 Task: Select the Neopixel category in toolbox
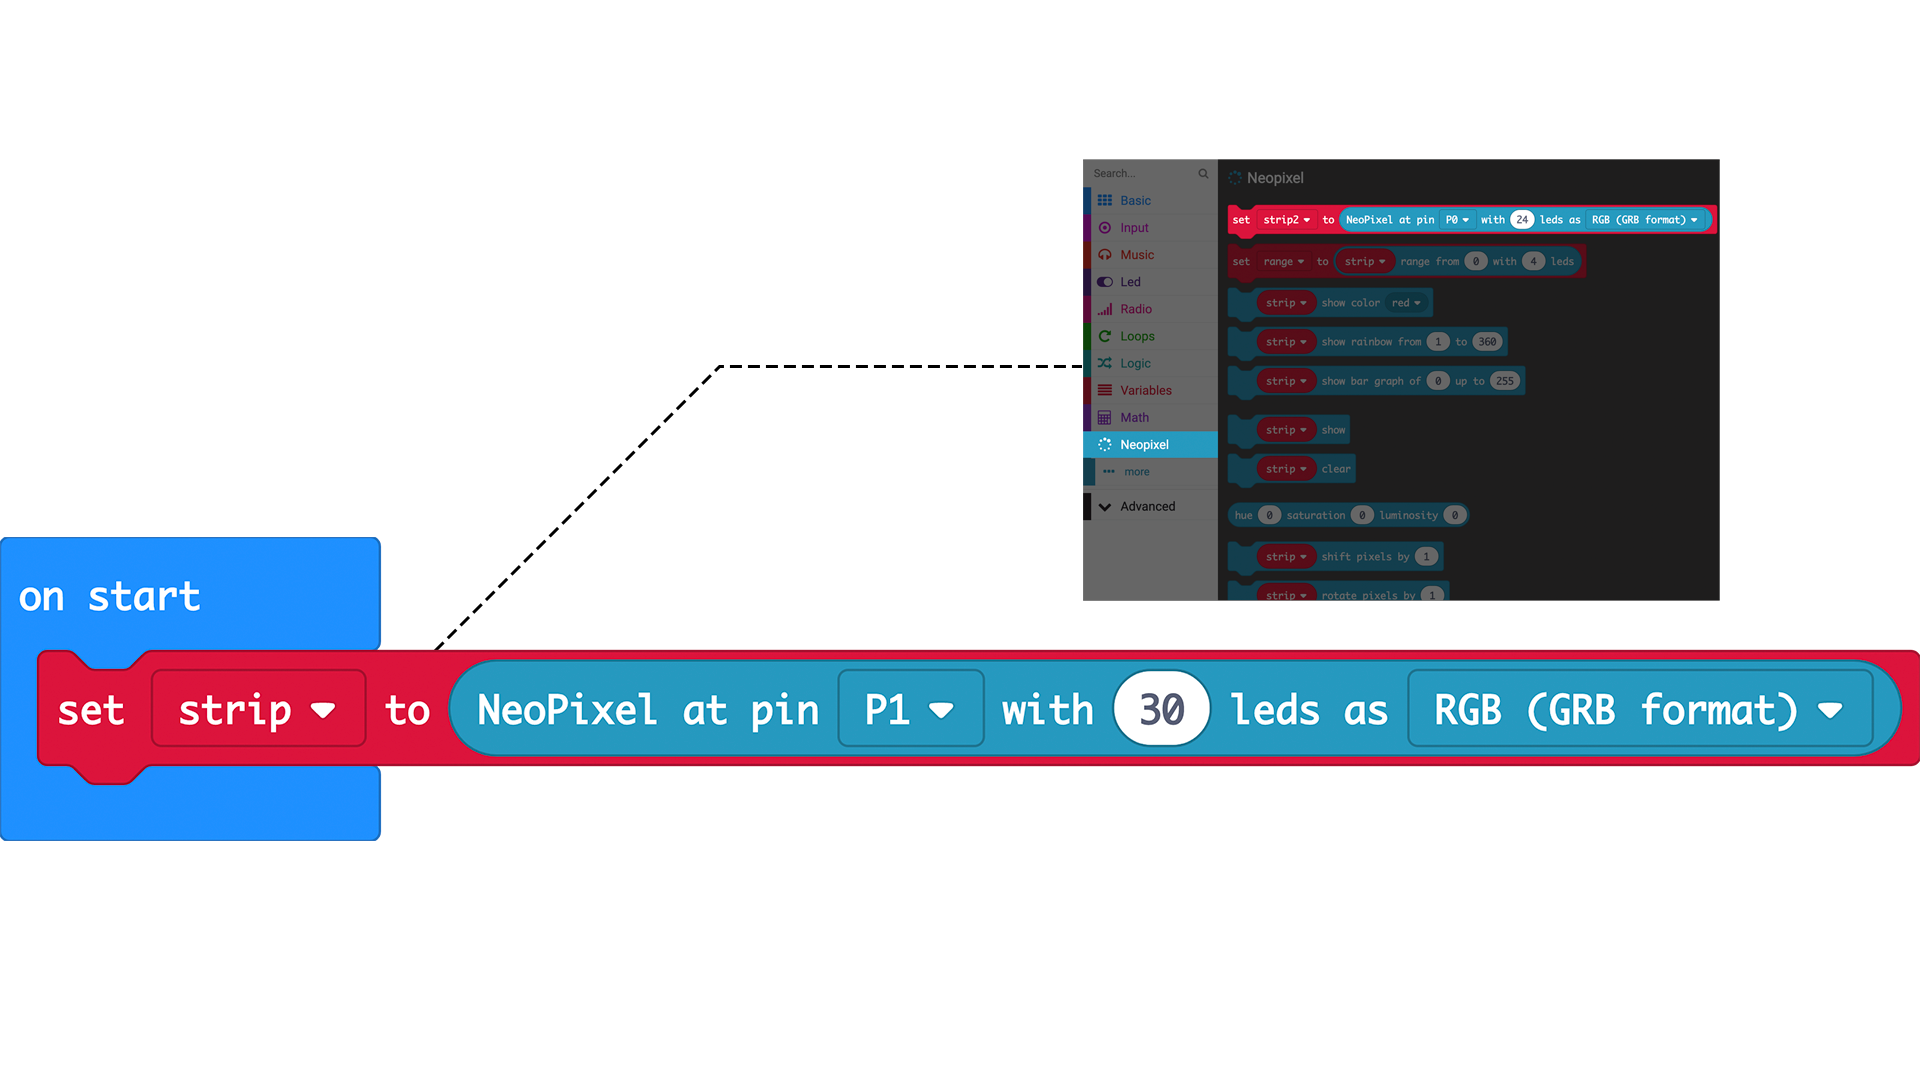[x=1144, y=445]
